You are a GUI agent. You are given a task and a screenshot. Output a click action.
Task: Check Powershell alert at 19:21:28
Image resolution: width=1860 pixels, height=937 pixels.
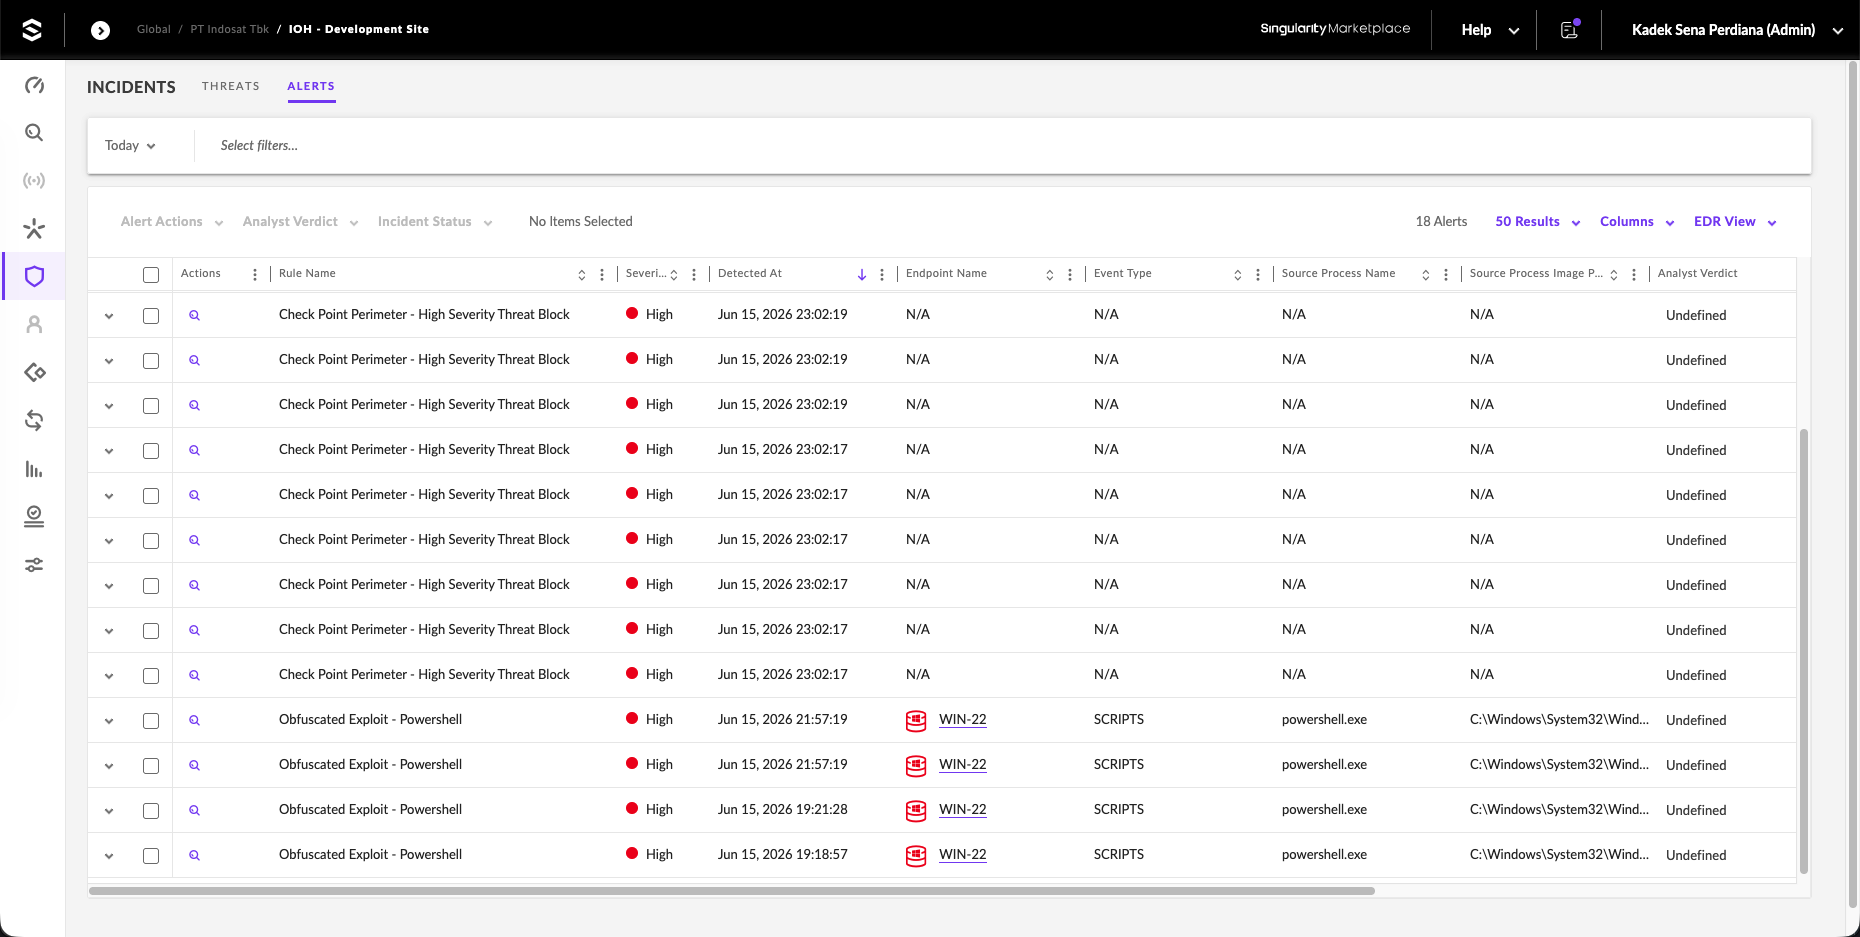[x=151, y=811]
